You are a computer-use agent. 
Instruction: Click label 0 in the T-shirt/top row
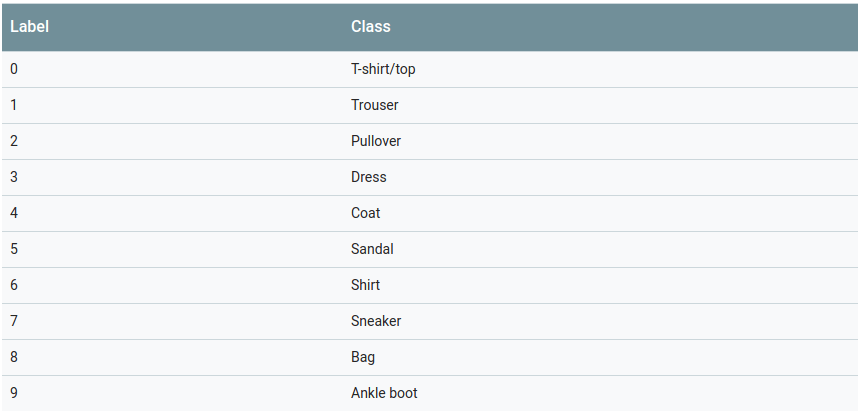click(14, 69)
